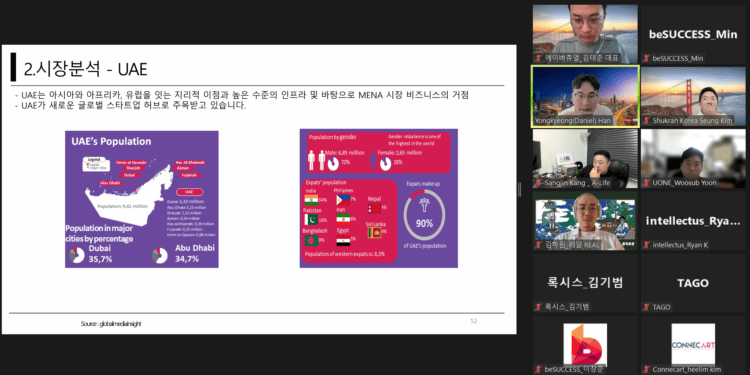Click muted mic icon beside UONE_Woosub Yoon
The width and height of the screenshot is (750, 375).
click(x=647, y=183)
